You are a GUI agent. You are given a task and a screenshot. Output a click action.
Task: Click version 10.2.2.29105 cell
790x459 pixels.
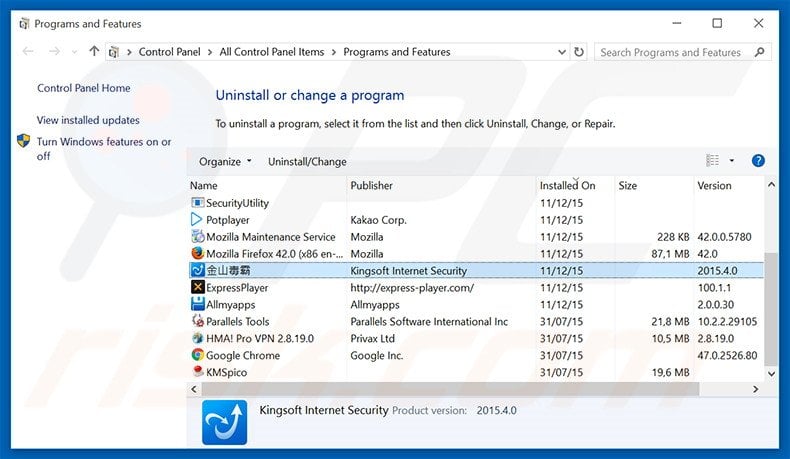(727, 321)
